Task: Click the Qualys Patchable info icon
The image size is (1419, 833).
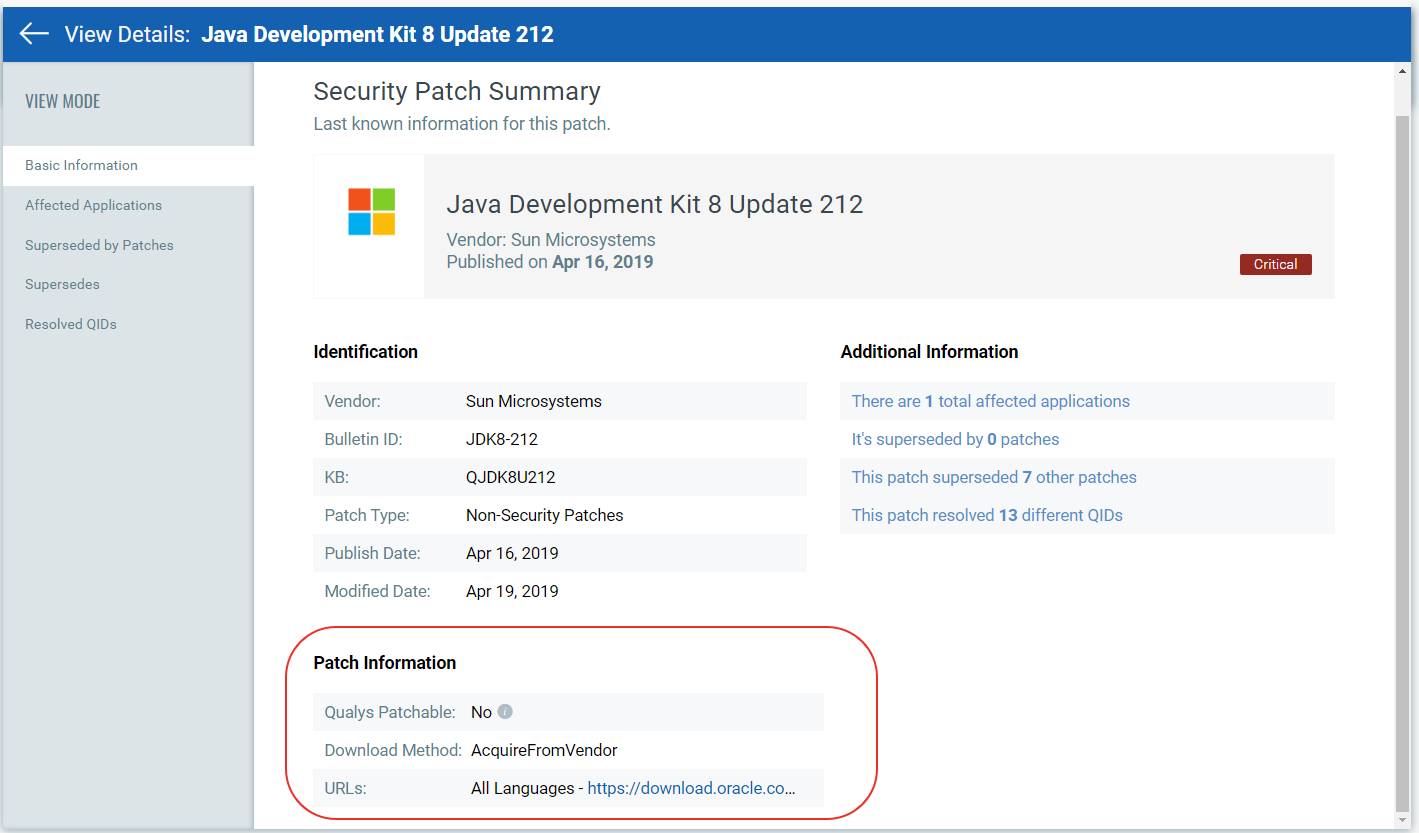Action: coord(505,712)
